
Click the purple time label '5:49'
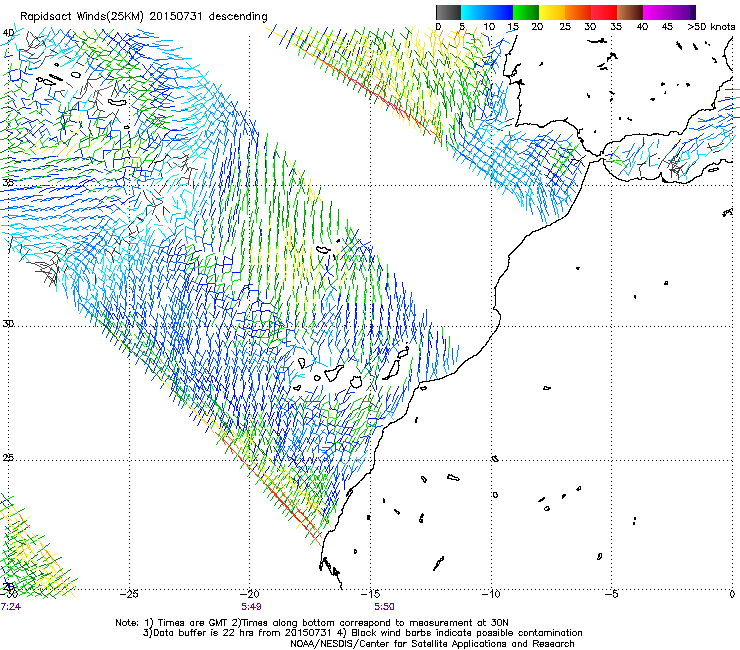(252, 607)
